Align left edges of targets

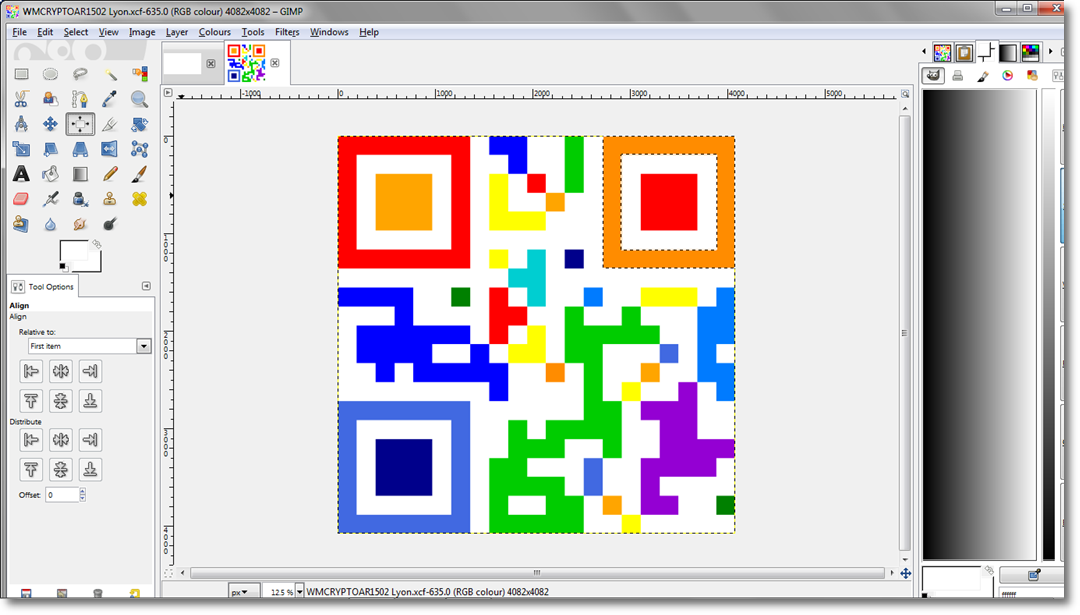coord(31,371)
